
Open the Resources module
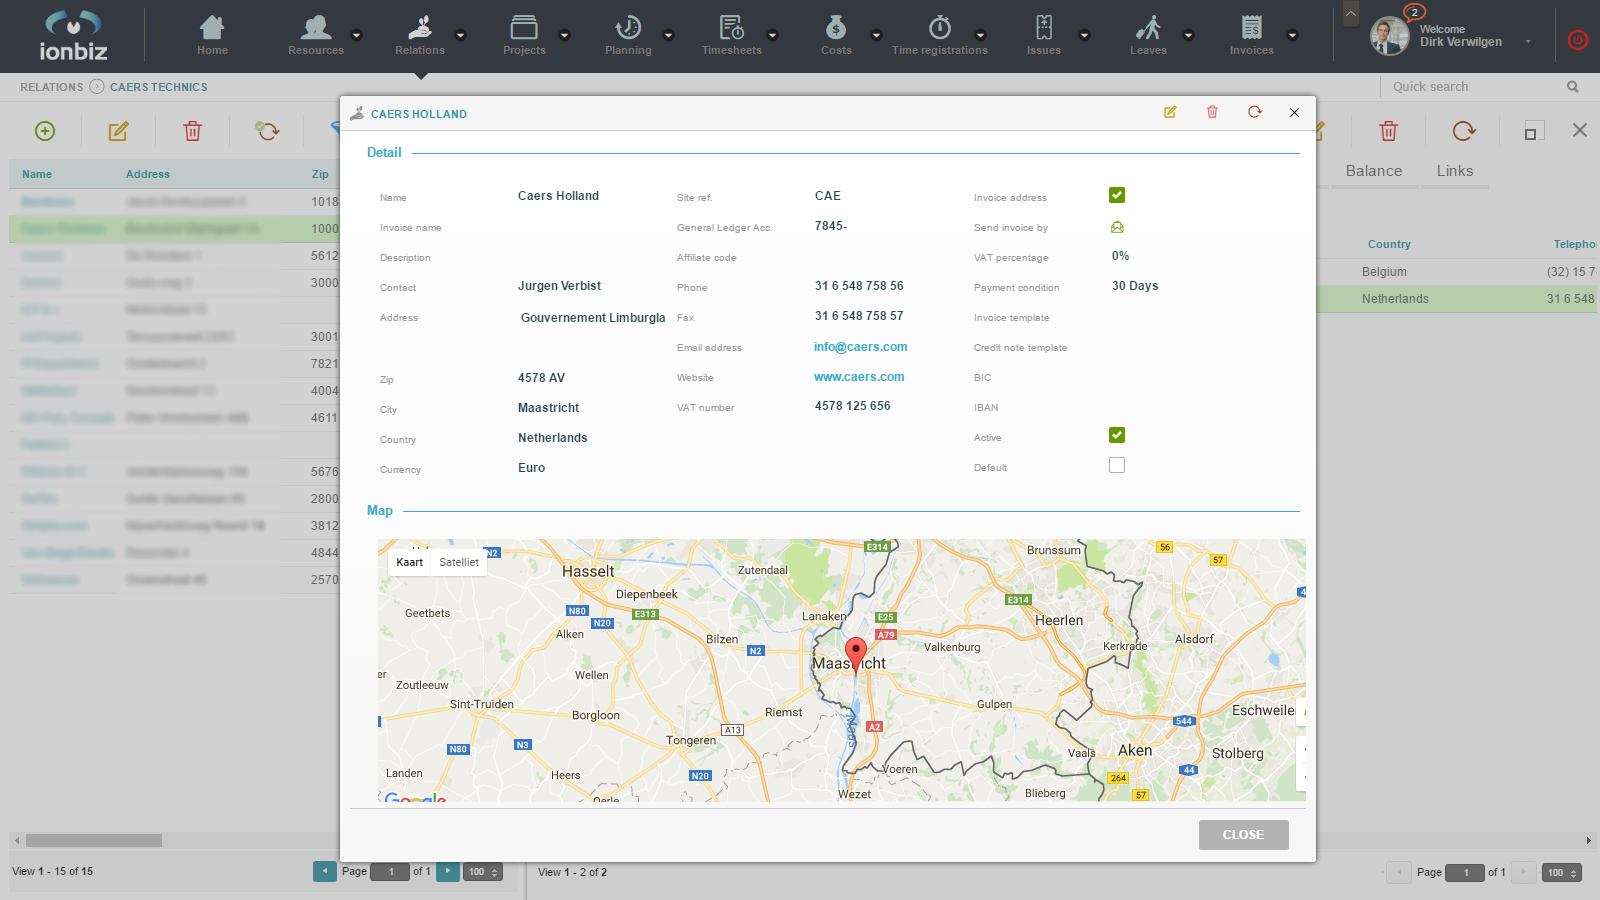point(316,35)
